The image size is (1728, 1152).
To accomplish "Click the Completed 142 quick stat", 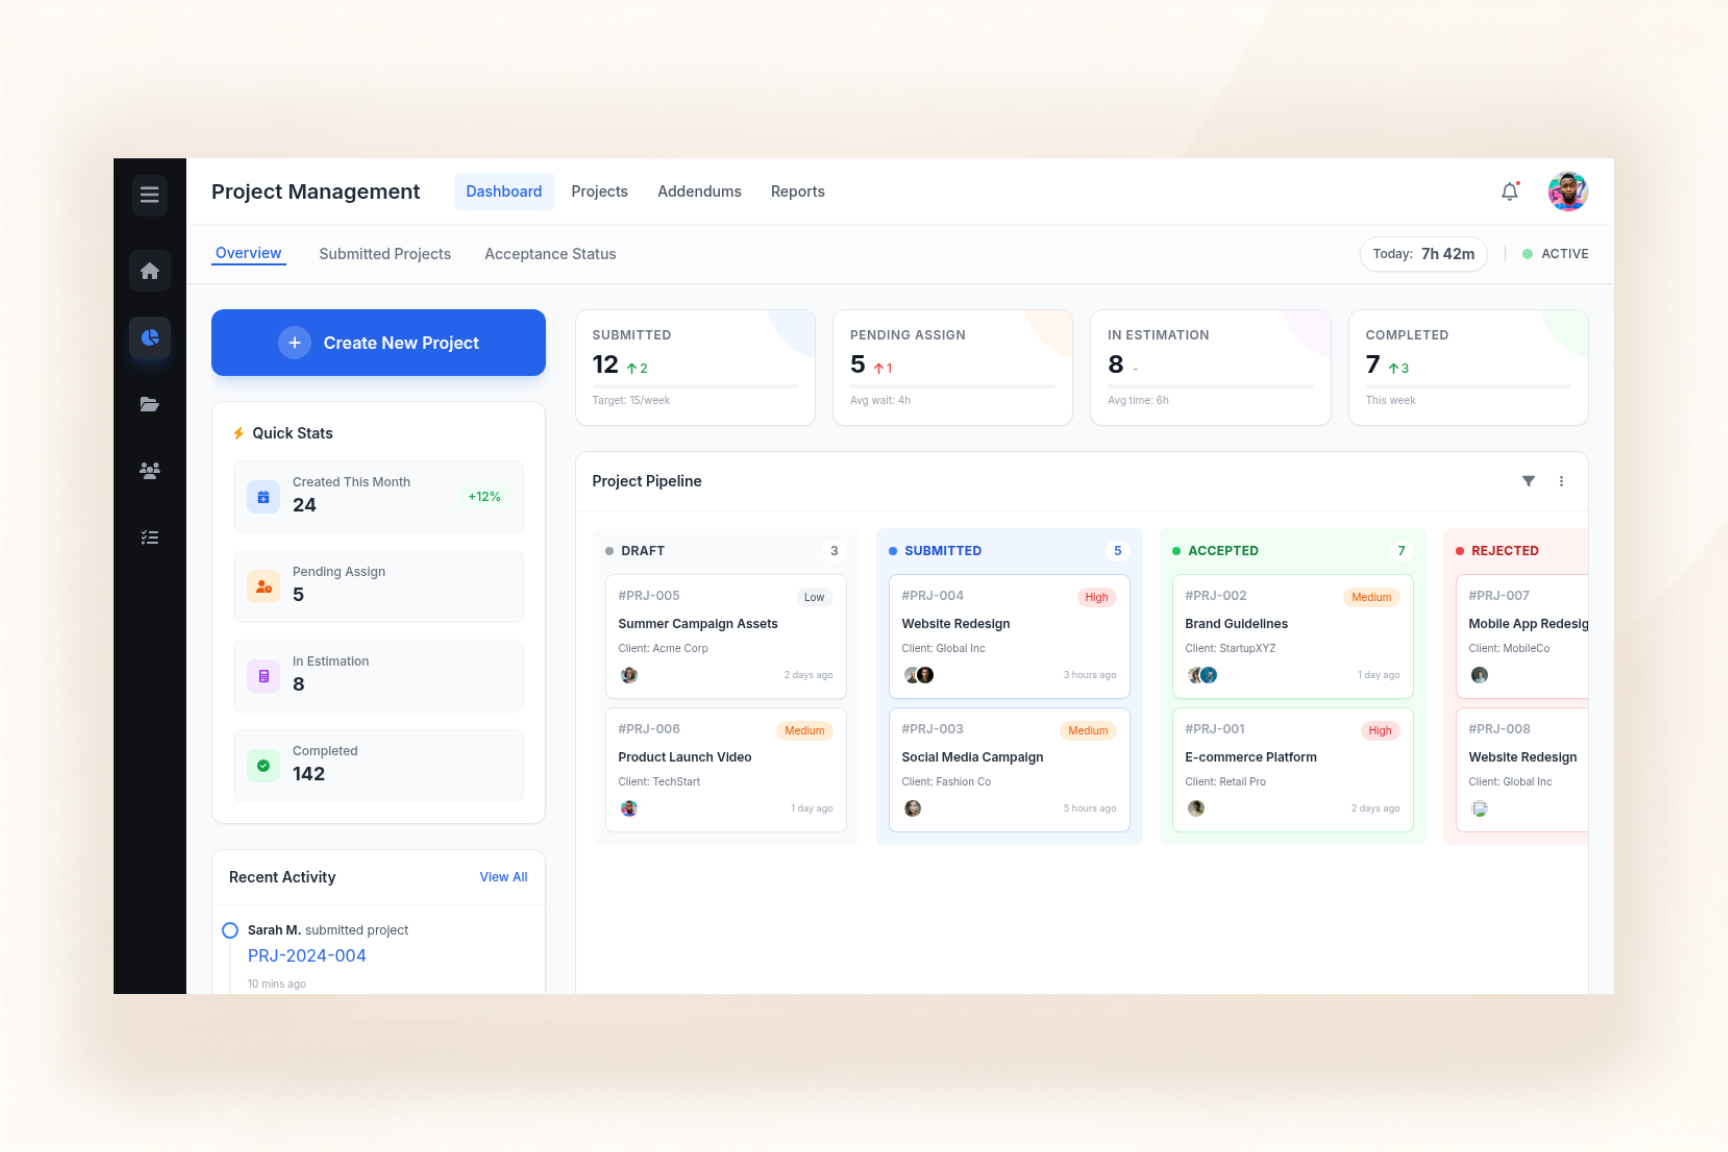I will 378,766.
